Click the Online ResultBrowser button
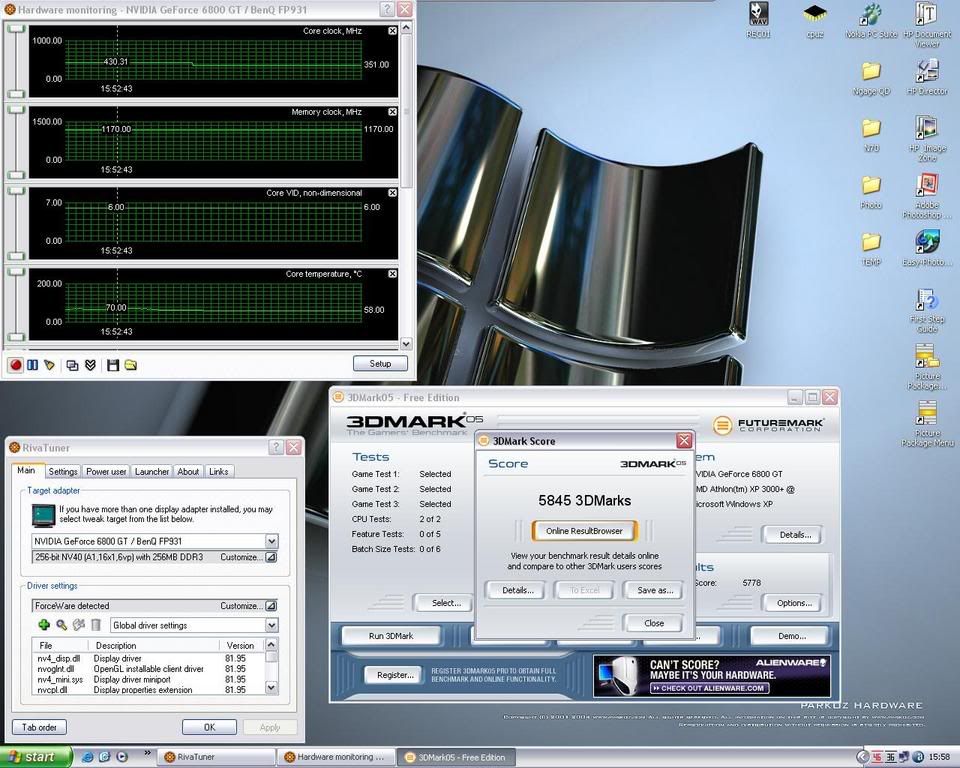This screenshot has width=960, height=768. point(583,531)
